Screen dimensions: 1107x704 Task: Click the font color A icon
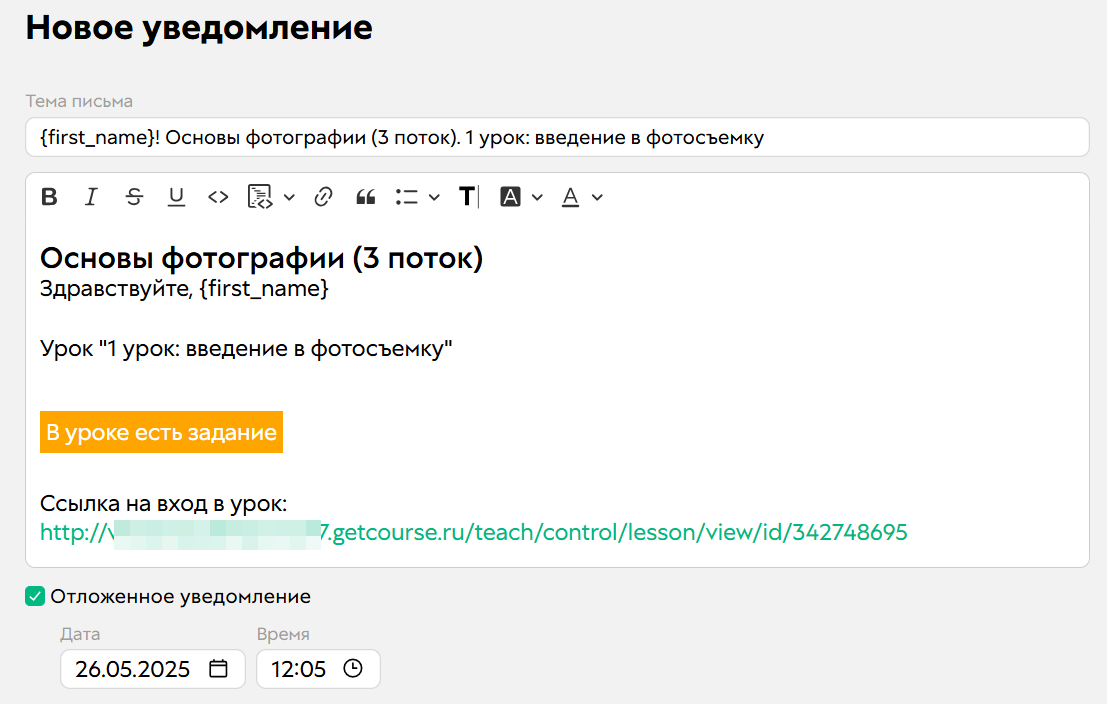pyautogui.click(x=570, y=197)
